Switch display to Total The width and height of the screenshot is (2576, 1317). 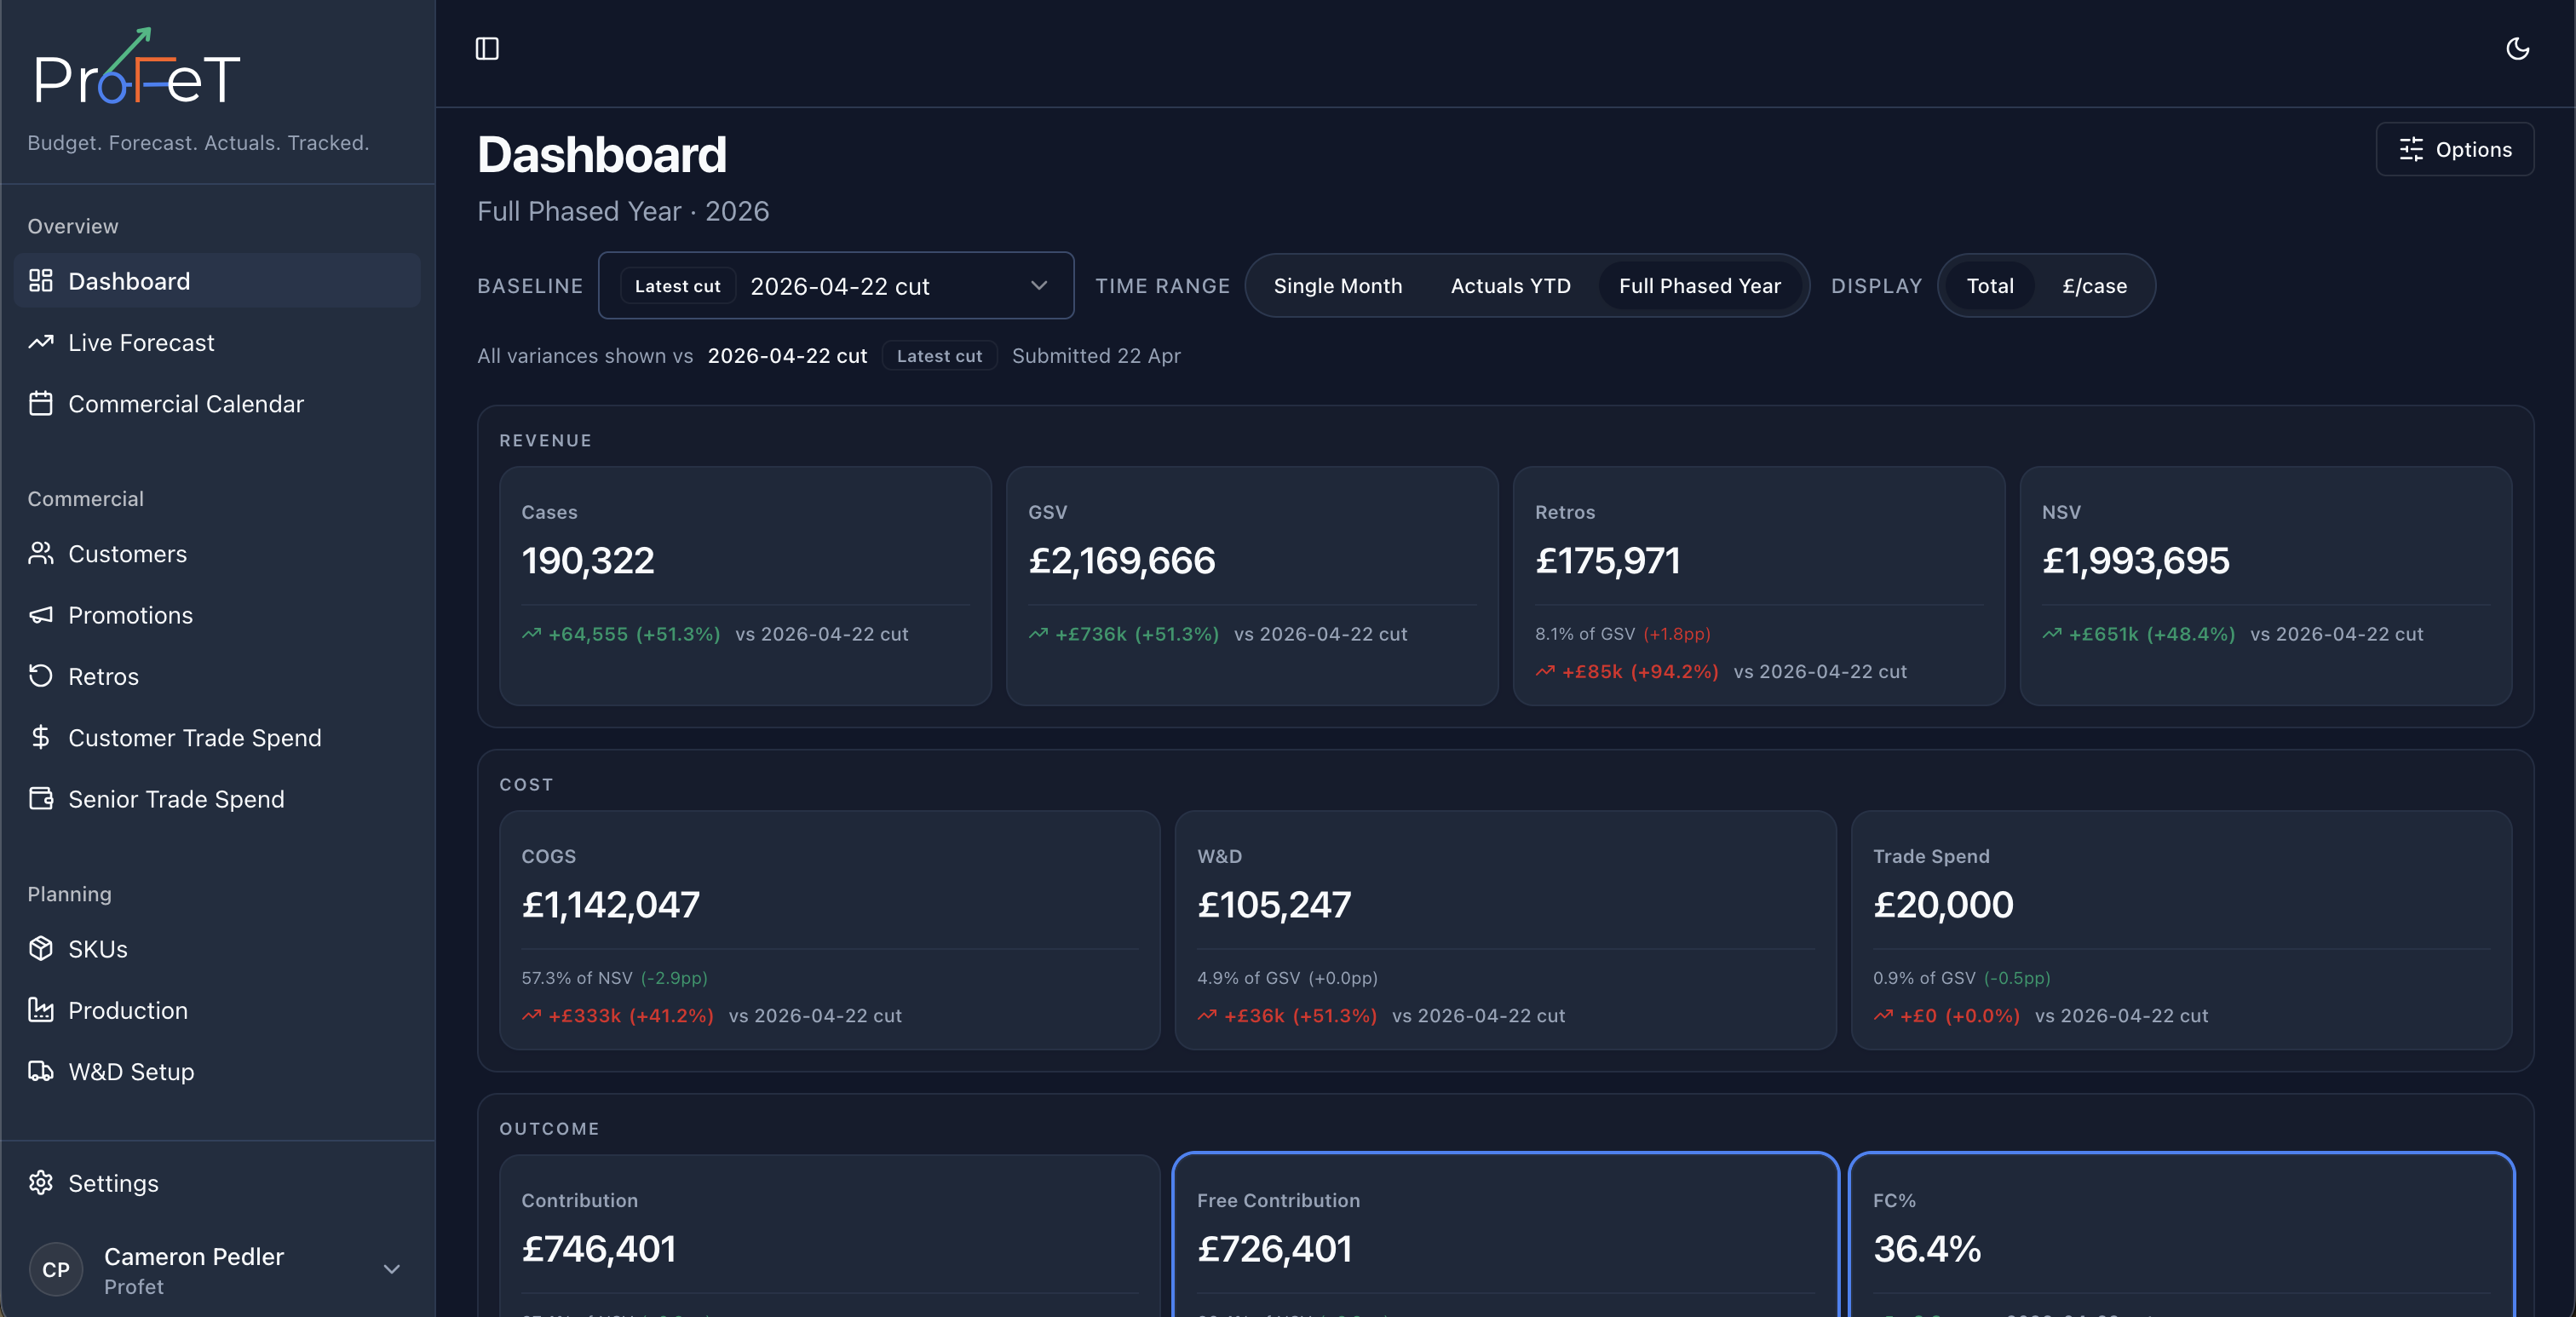(x=1989, y=286)
